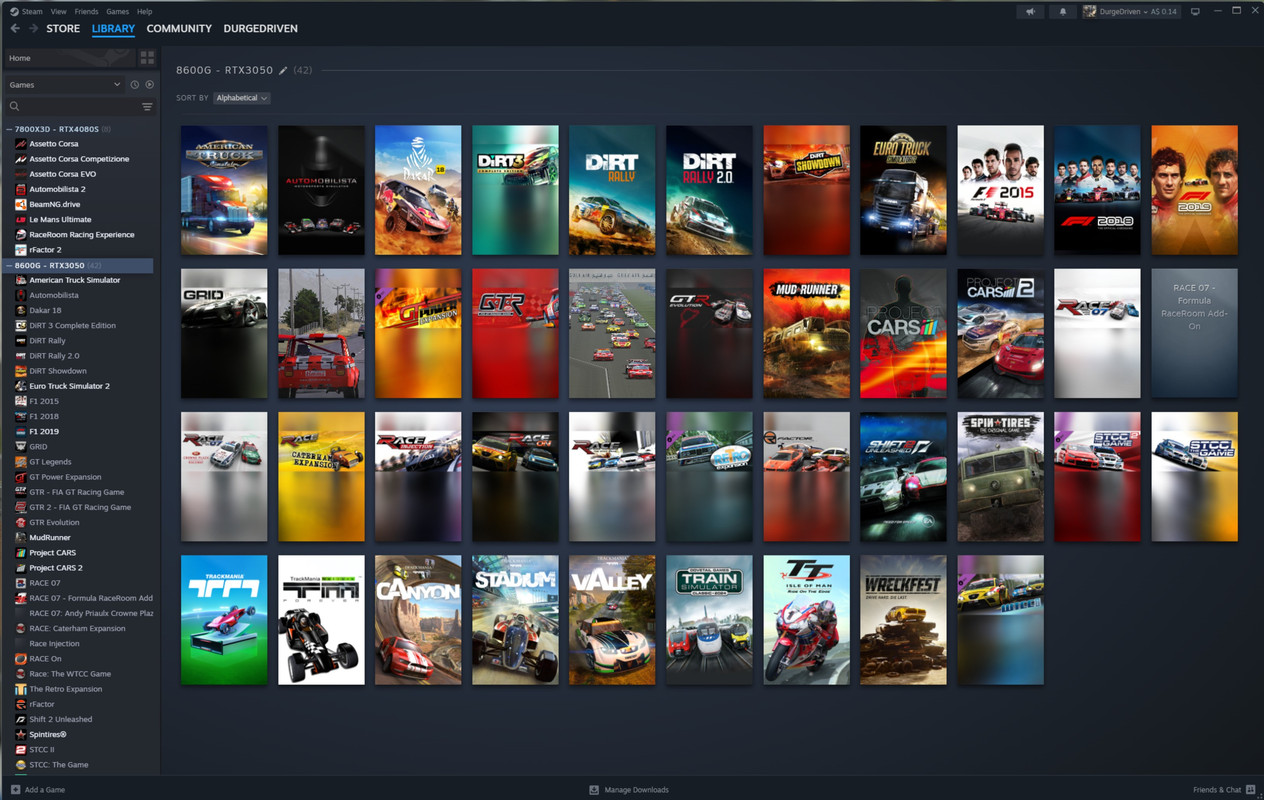The image size is (1264, 800).
Task: Open Shift 2 Unleashed cover
Action: [903, 477]
